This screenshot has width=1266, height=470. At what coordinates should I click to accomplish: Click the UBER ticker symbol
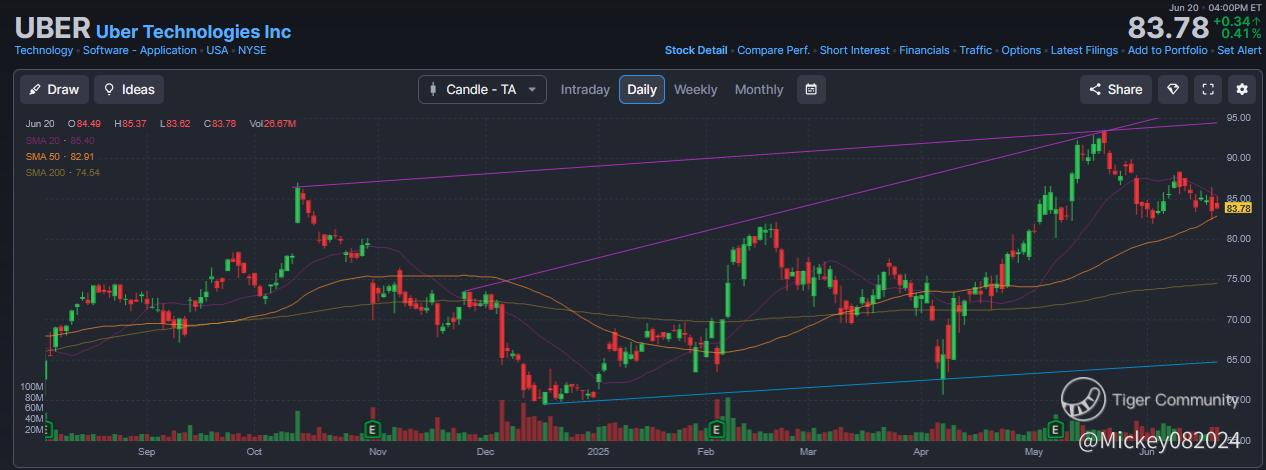click(x=53, y=28)
